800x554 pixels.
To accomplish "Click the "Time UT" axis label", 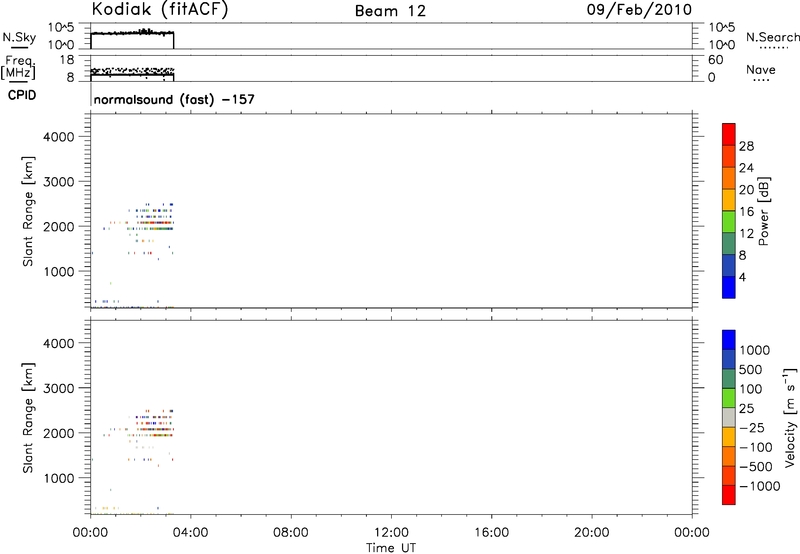I will coord(391,548).
